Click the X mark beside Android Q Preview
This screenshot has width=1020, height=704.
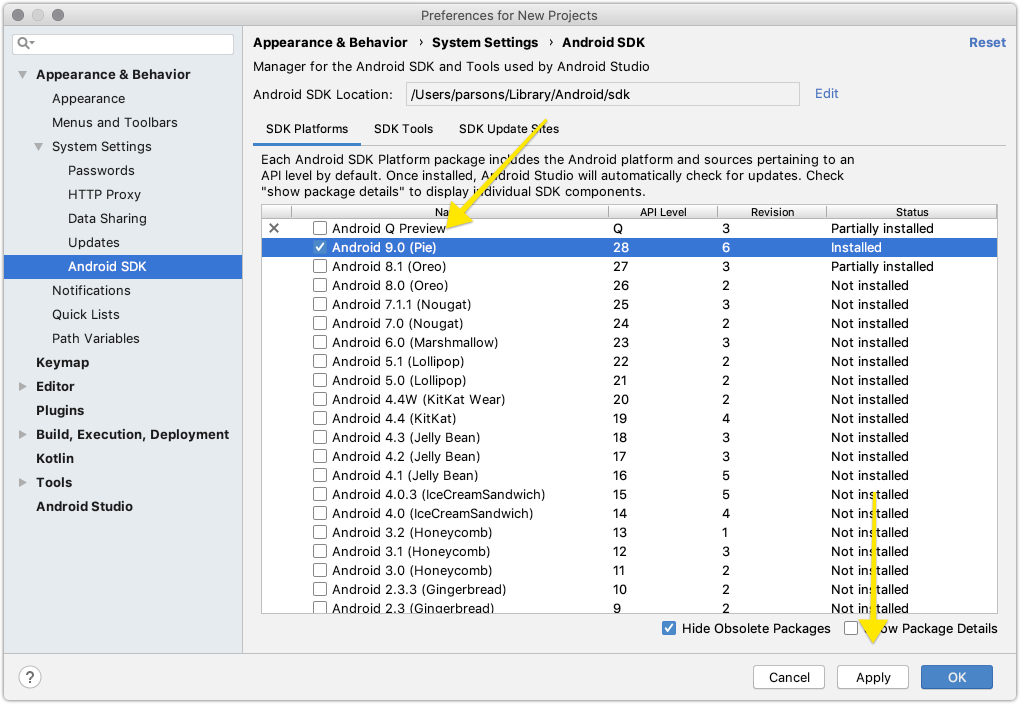[275, 228]
